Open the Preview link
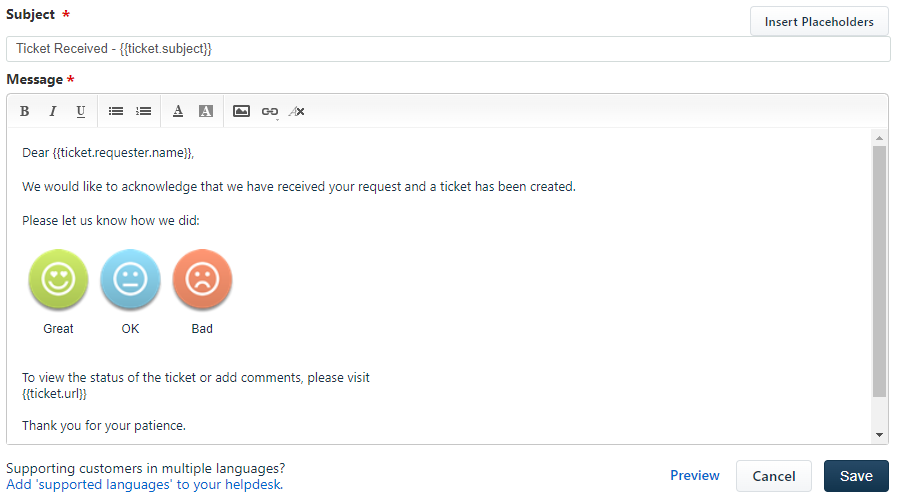900x498 pixels. (695, 476)
